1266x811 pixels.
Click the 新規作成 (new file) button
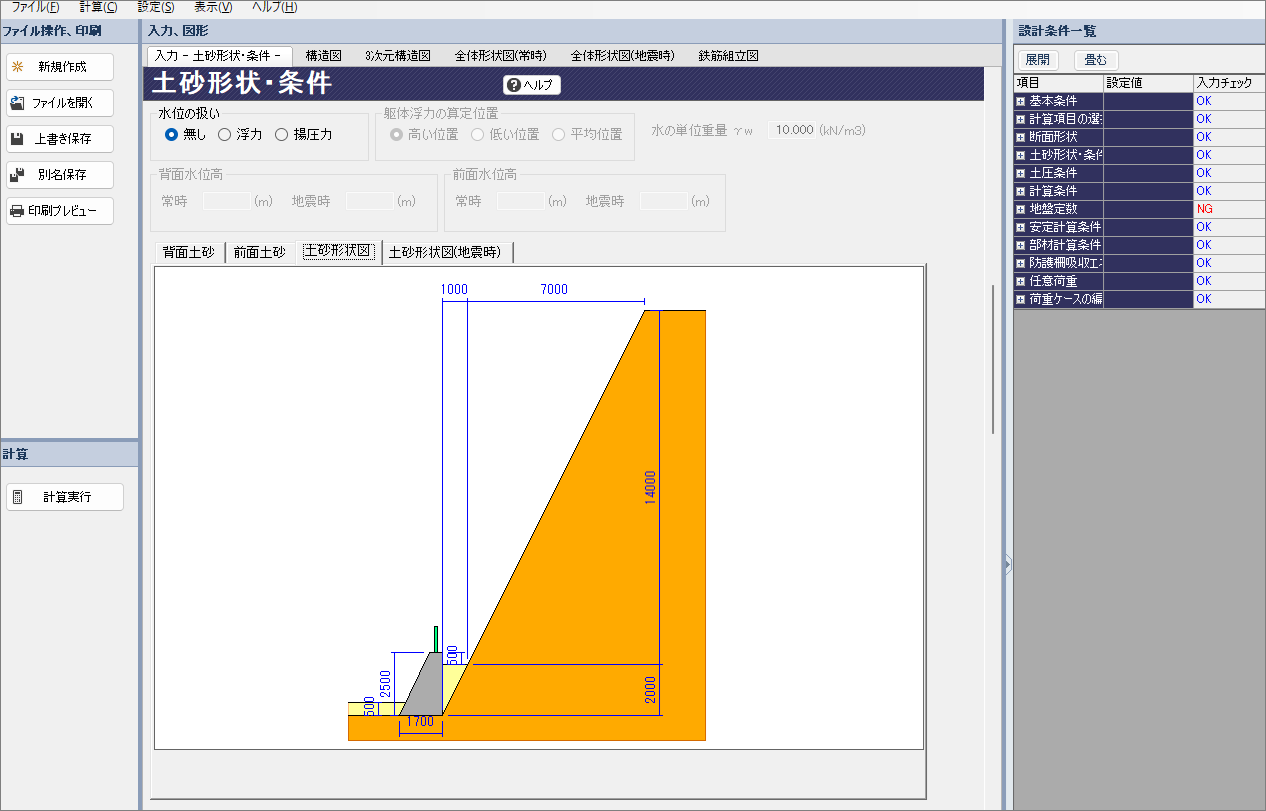(60, 67)
